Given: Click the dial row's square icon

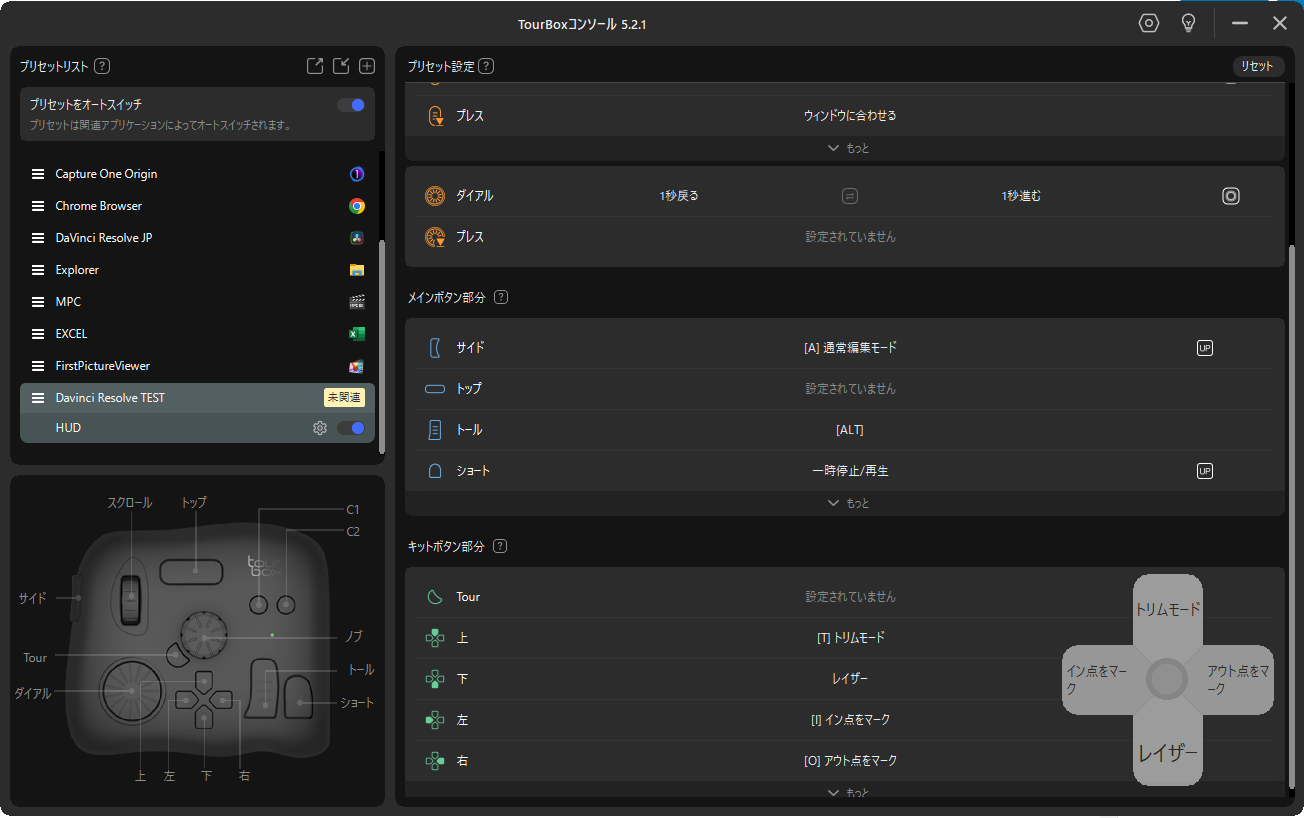Looking at the screenshot, I should point(1231,196).
